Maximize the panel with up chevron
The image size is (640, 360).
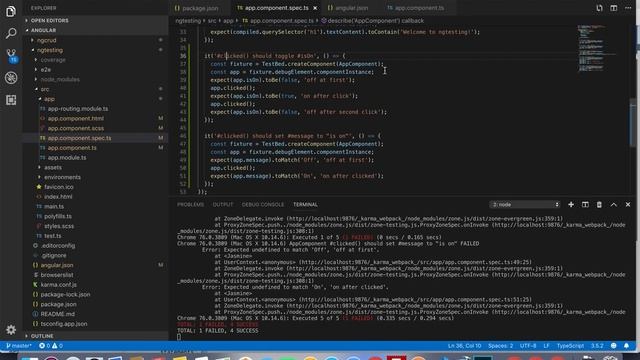tap(613, 204)
